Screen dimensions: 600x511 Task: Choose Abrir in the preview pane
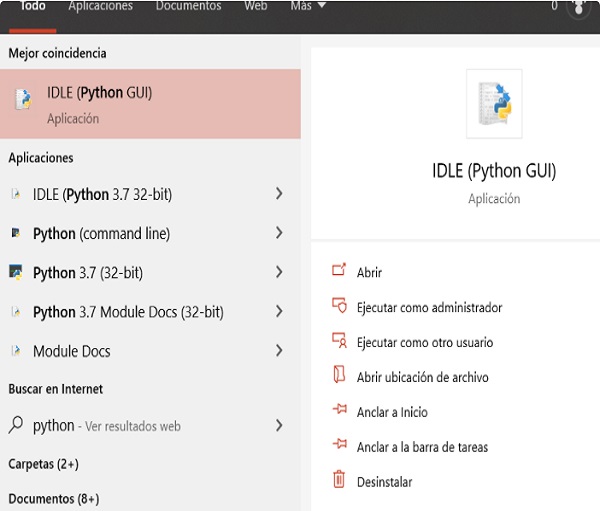[x=369, y=273]
